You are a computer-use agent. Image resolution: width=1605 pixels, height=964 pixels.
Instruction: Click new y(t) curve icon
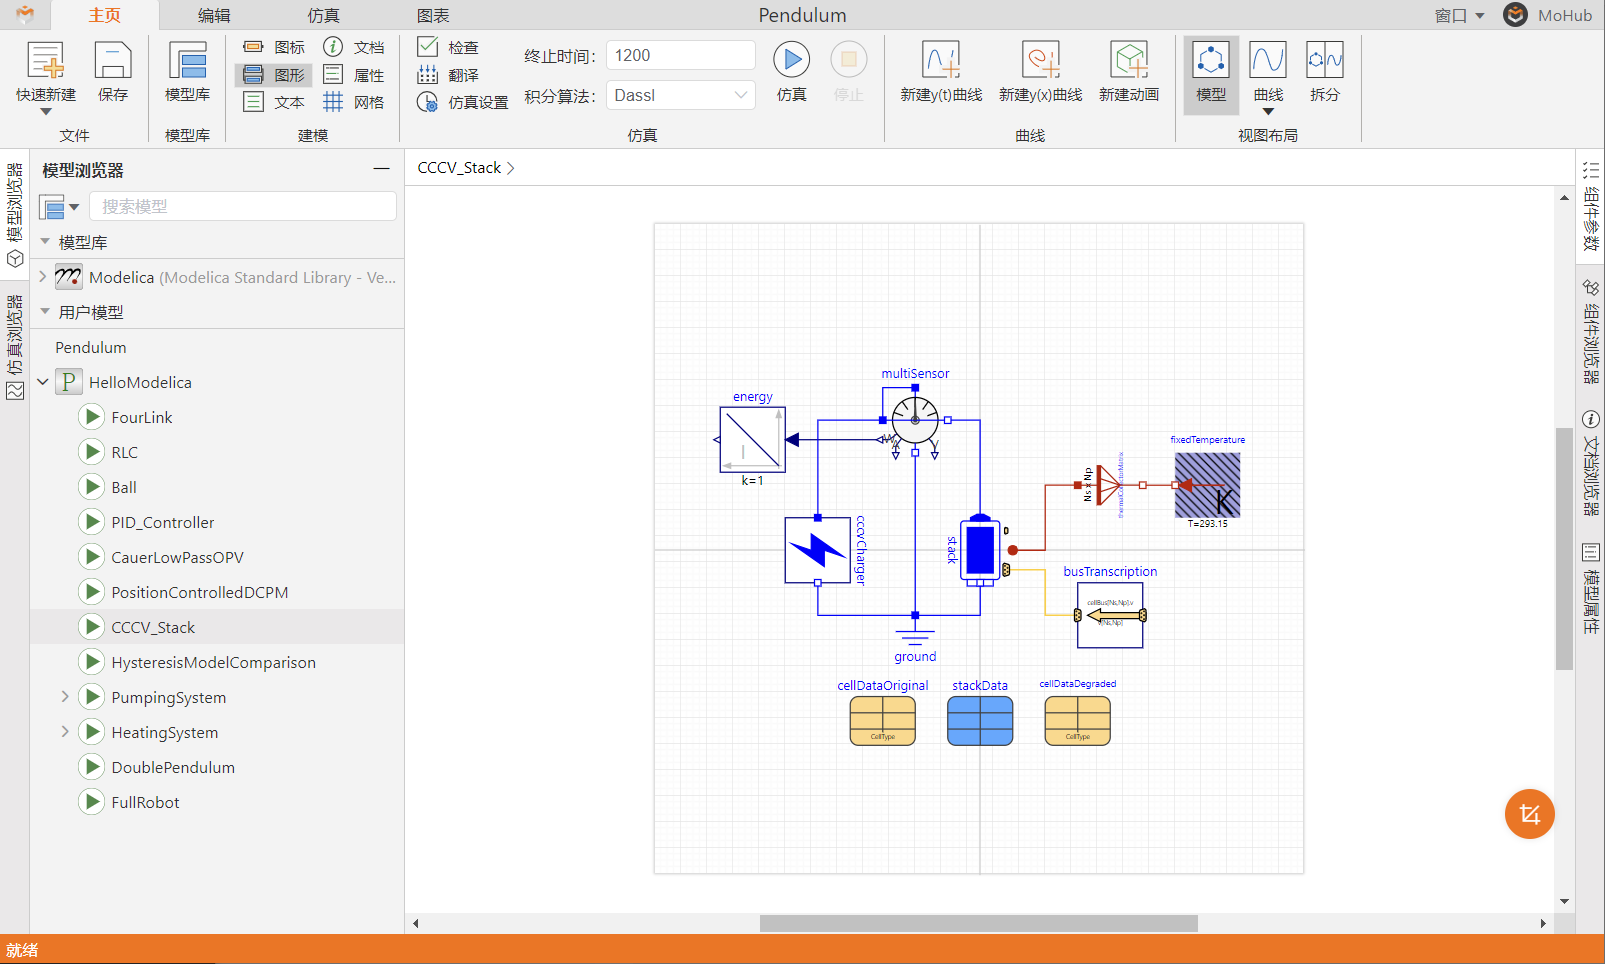click(941, 61)
